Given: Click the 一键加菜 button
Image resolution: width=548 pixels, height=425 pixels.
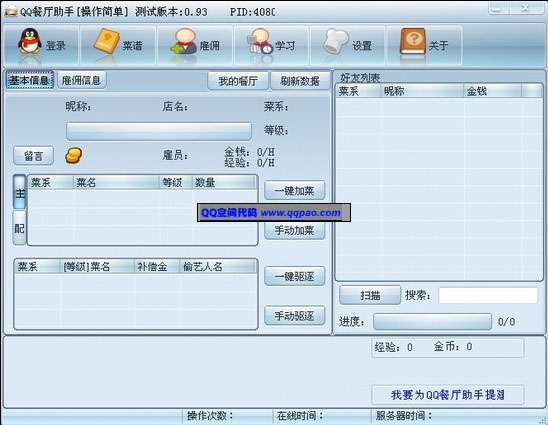Looking at the screenshot, I should [x=295, y=190].
